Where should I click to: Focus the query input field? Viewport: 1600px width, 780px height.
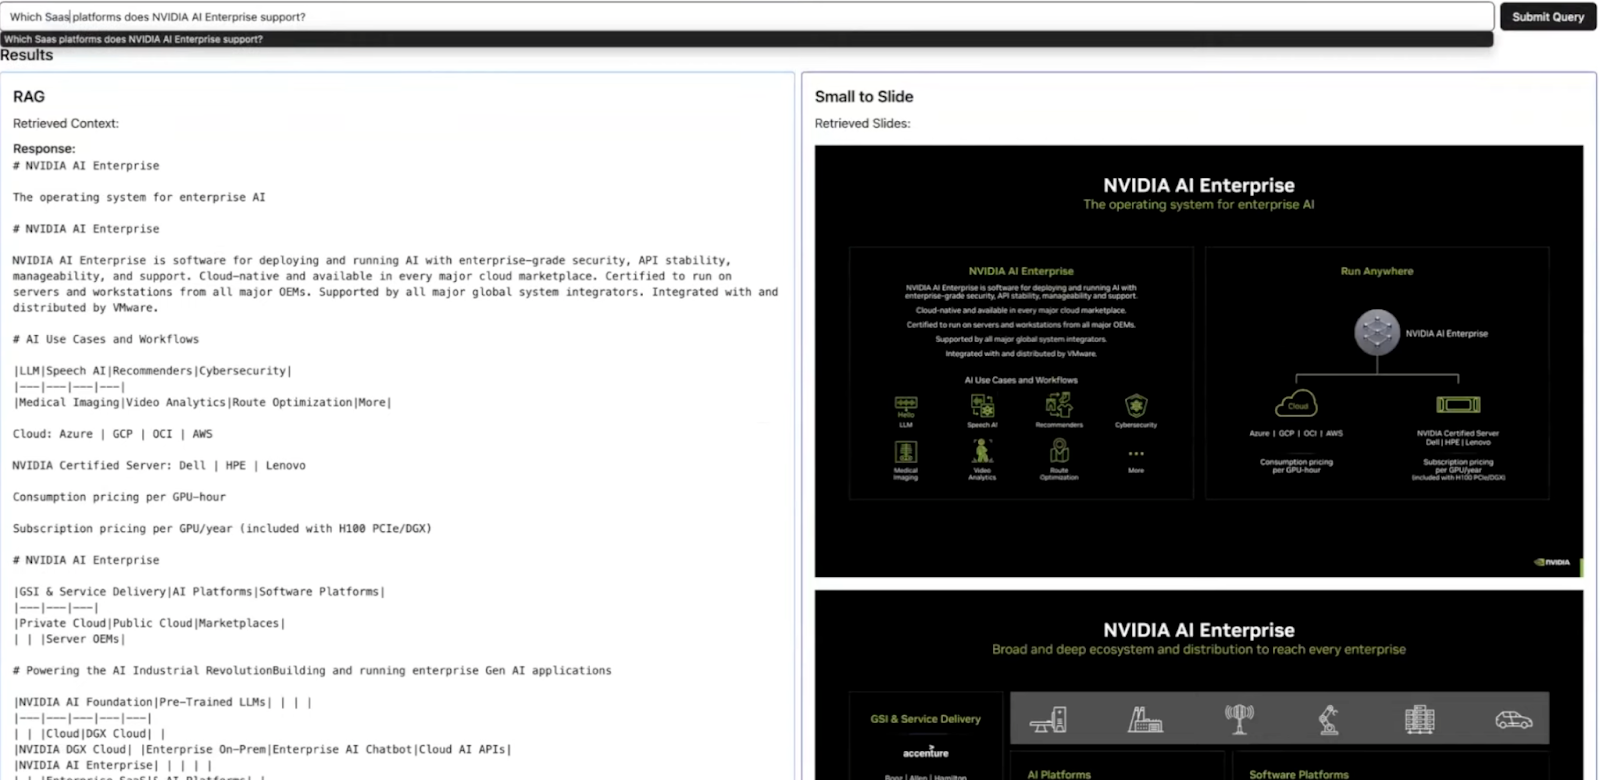(747, 17)
